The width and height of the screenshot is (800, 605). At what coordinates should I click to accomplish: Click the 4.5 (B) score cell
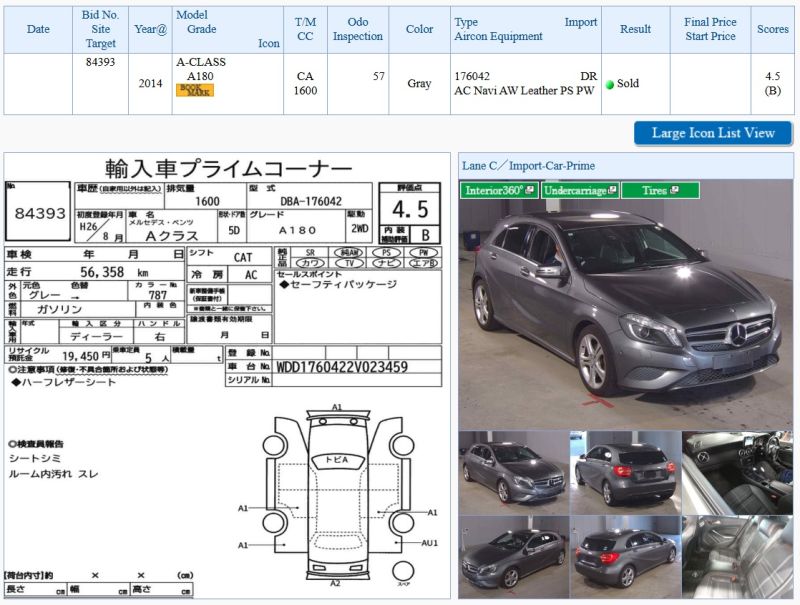(772, 84)
